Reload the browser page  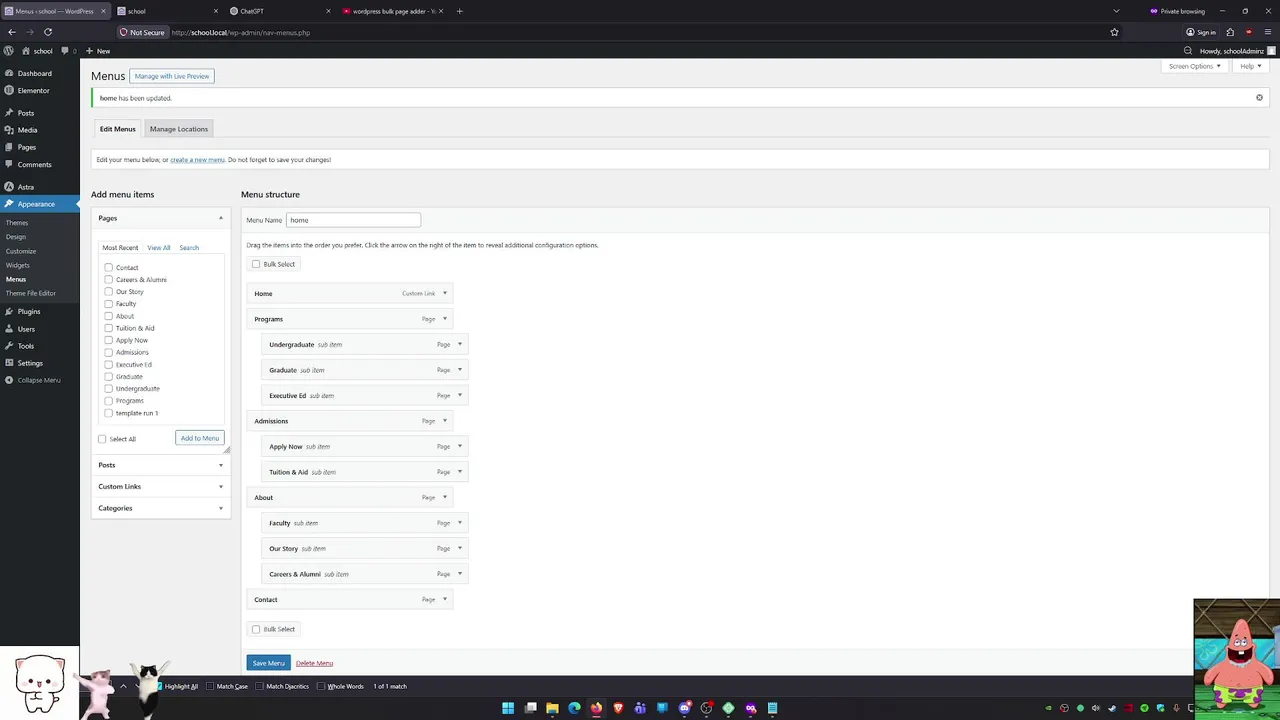pos(47,32)
